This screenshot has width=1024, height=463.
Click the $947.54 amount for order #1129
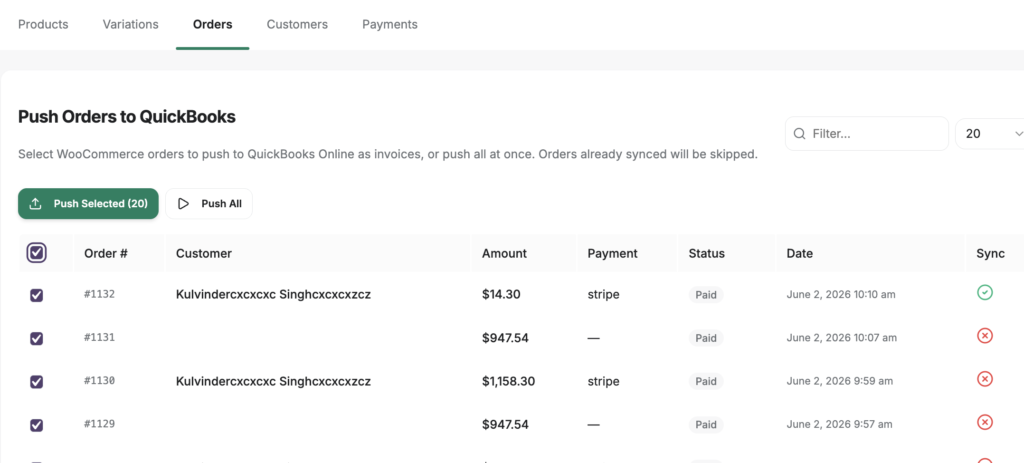(505, 425)
